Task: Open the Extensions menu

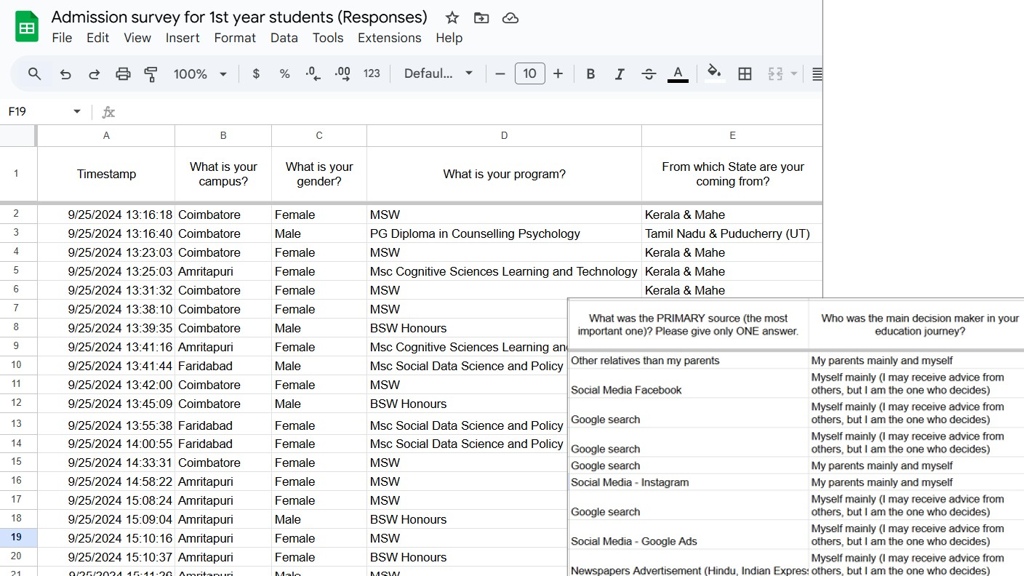Action: point(389,38)
